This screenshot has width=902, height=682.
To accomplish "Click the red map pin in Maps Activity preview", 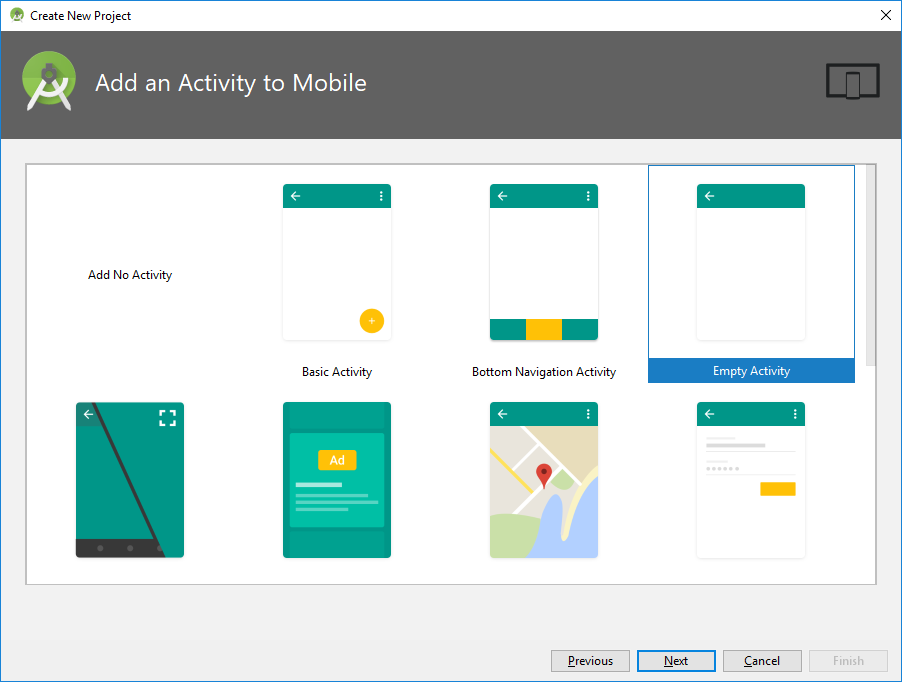I will 543,470.
